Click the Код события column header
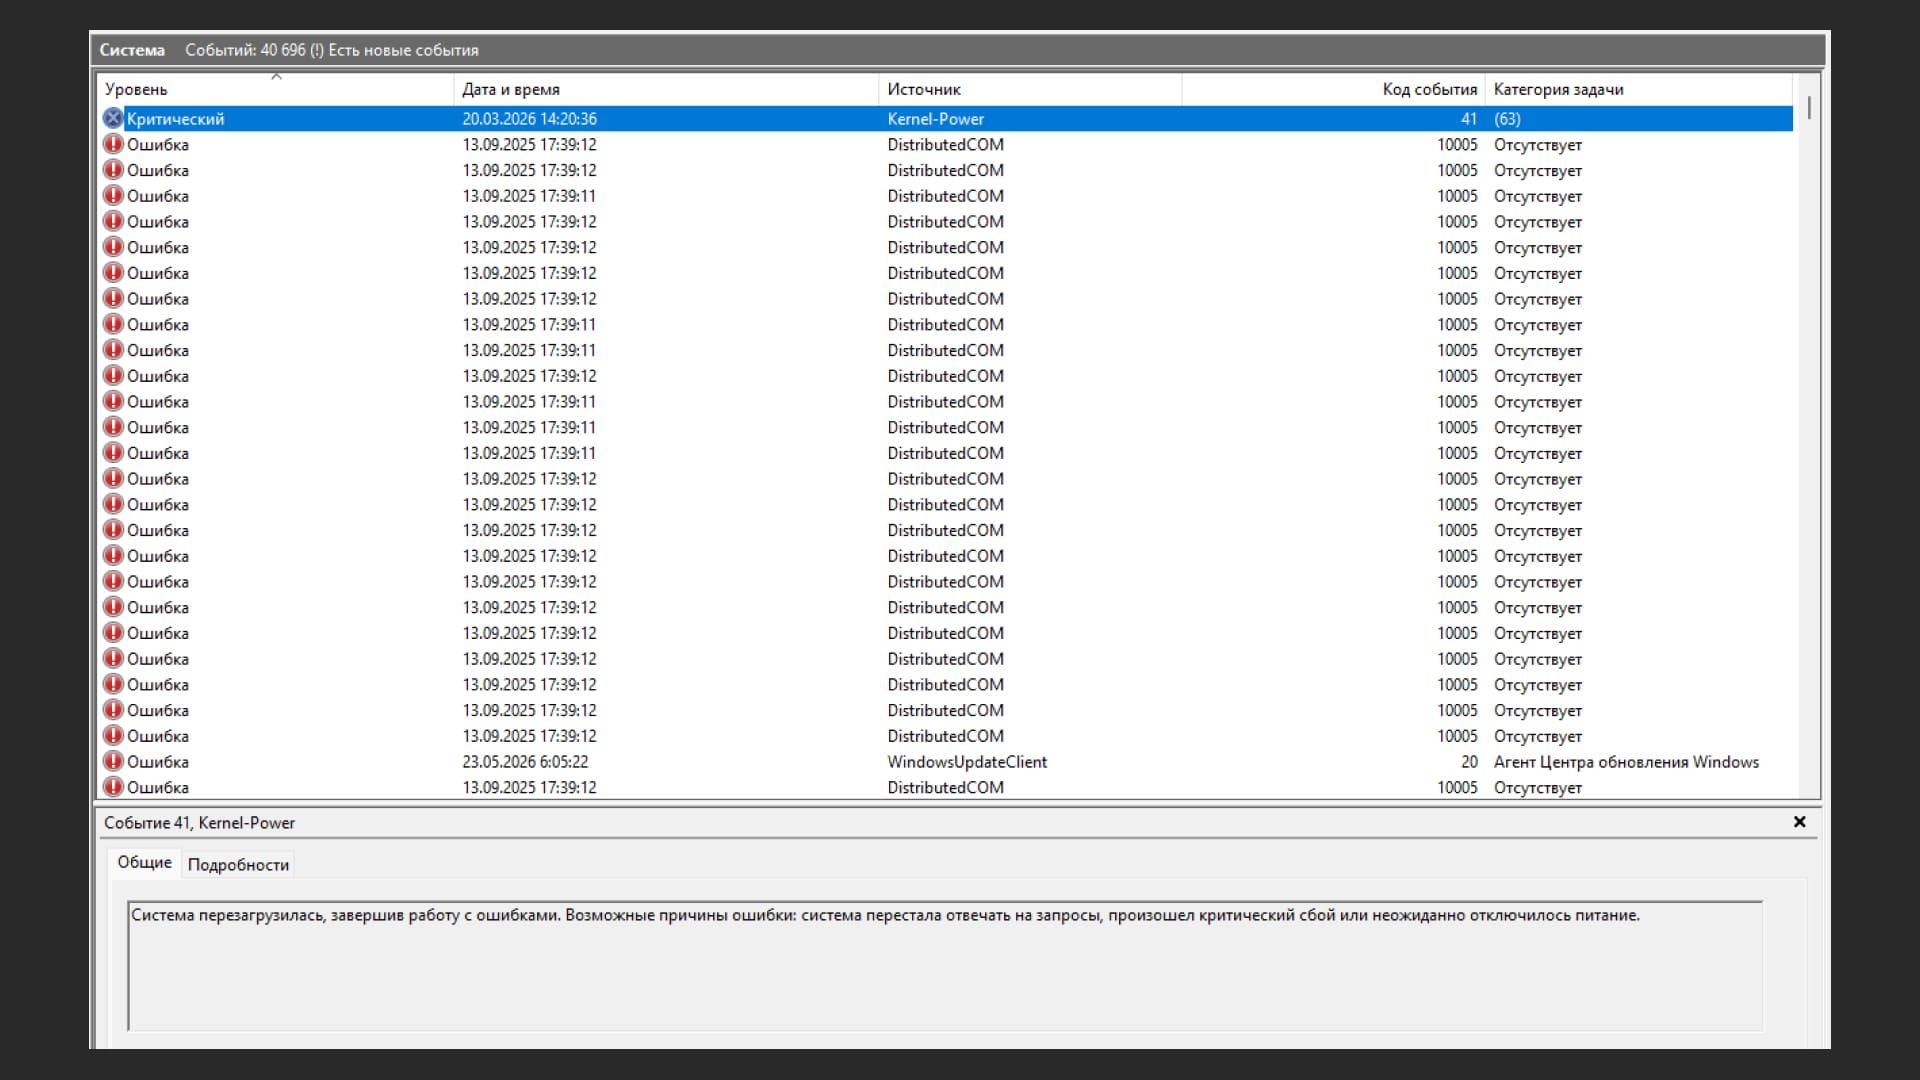 coord(1333,89)
